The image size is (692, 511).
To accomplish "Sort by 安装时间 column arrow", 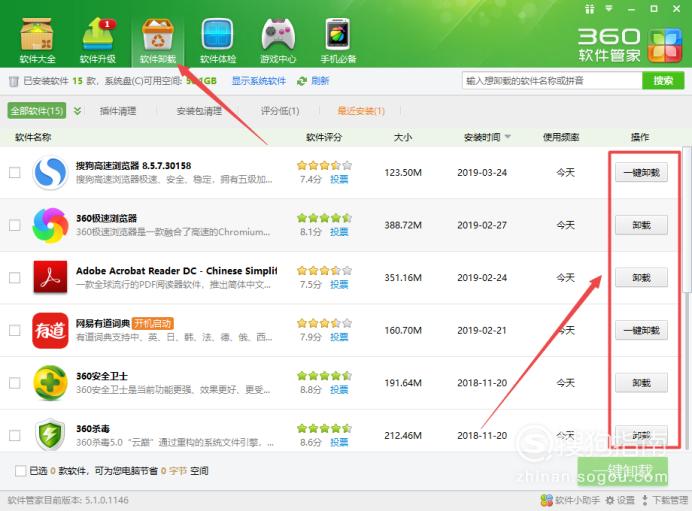I will tap(508, 137).
